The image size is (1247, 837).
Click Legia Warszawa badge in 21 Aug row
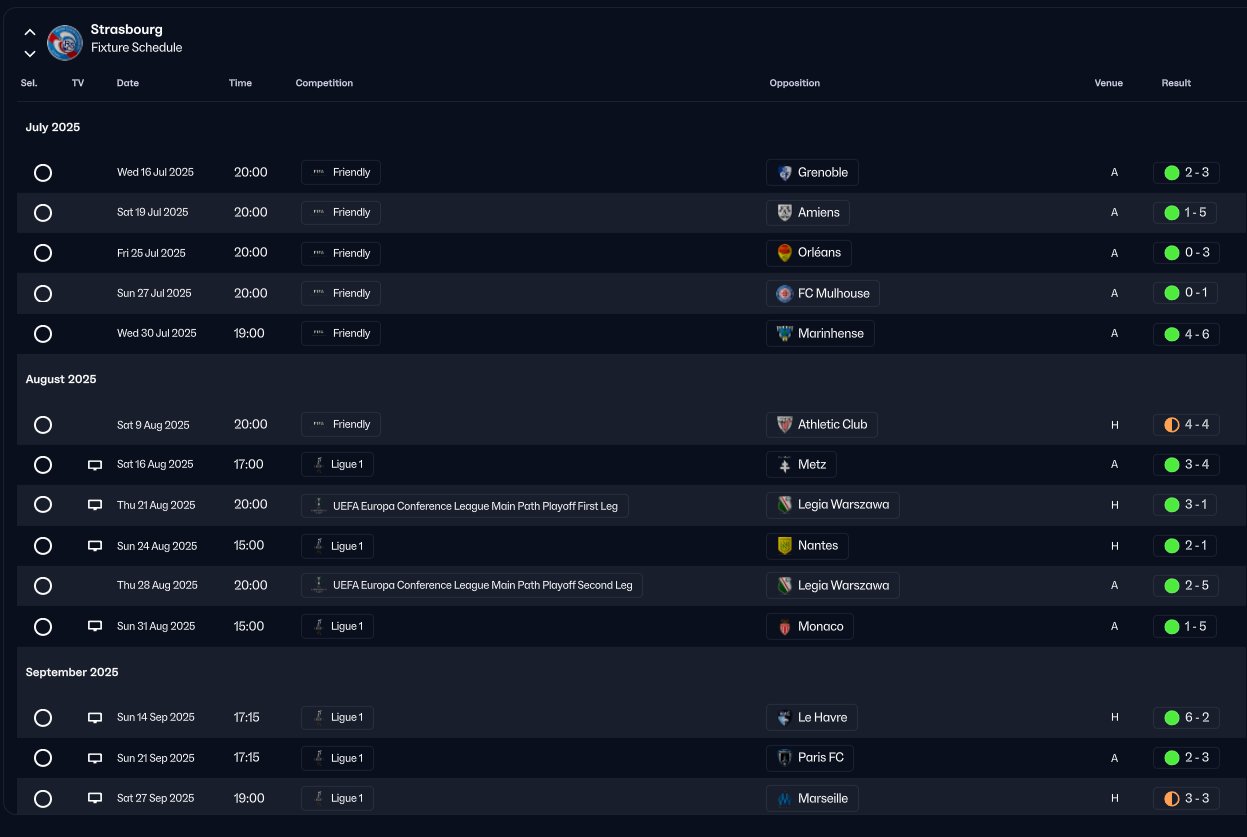click(x=785, y=505)
